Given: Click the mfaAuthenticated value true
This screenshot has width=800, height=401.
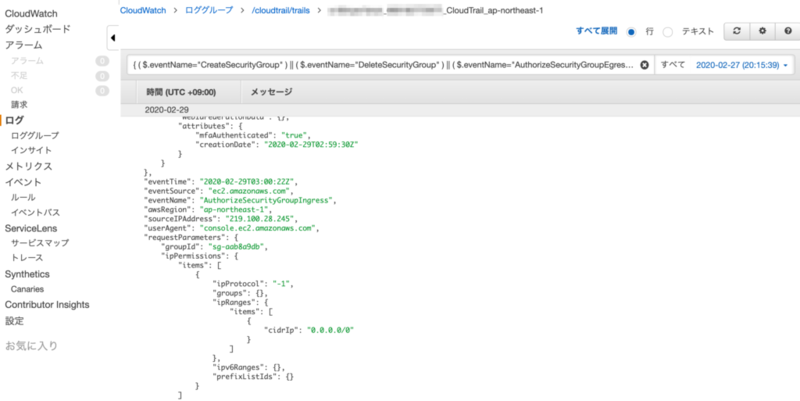Looking at the screenshot, I should point(295,136).
